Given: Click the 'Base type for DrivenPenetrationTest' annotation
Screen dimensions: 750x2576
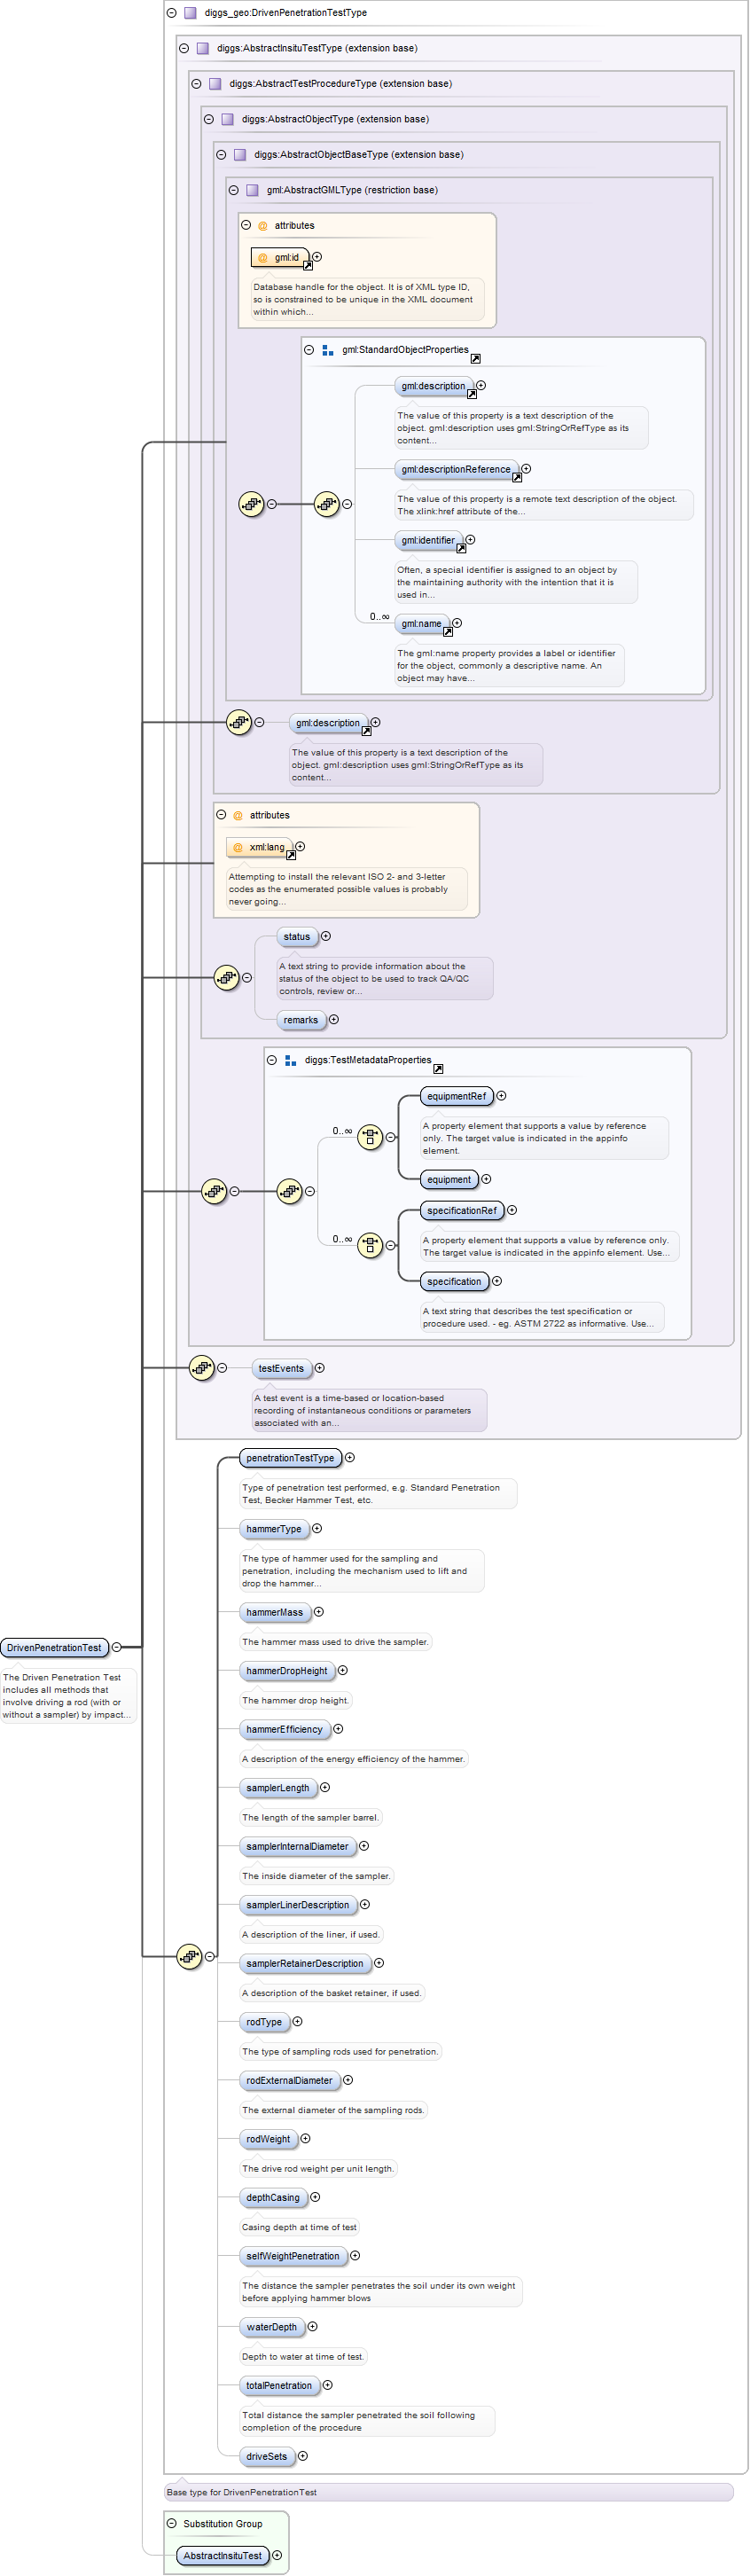Looking at the screenshot, I should coord(242,2491).
